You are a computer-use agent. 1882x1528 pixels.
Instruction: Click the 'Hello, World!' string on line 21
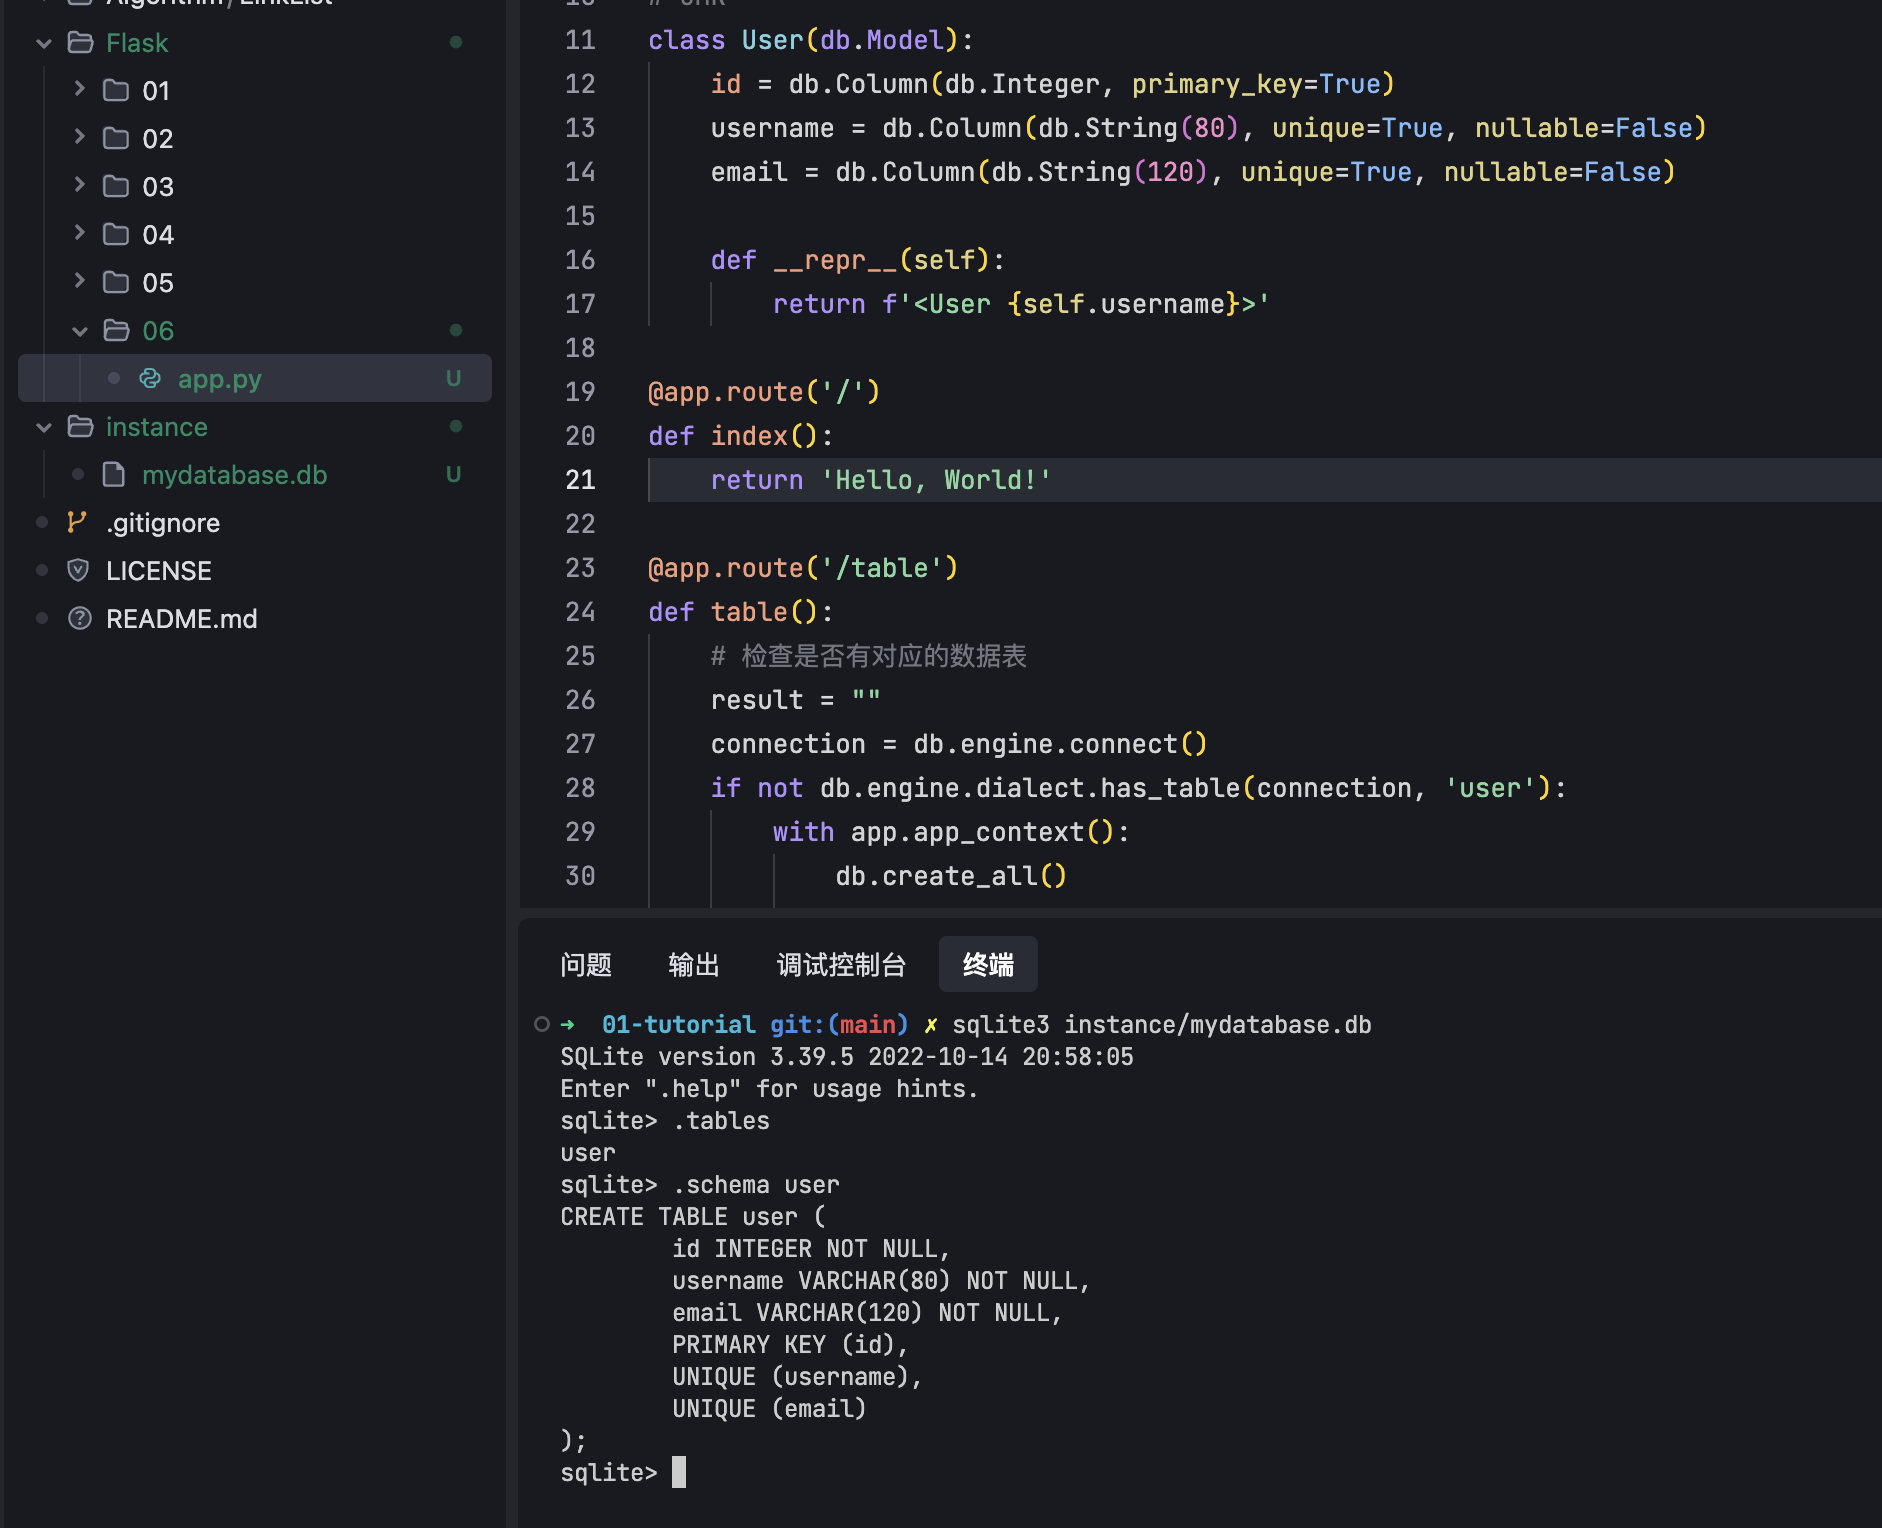click(x=936, y=480)
